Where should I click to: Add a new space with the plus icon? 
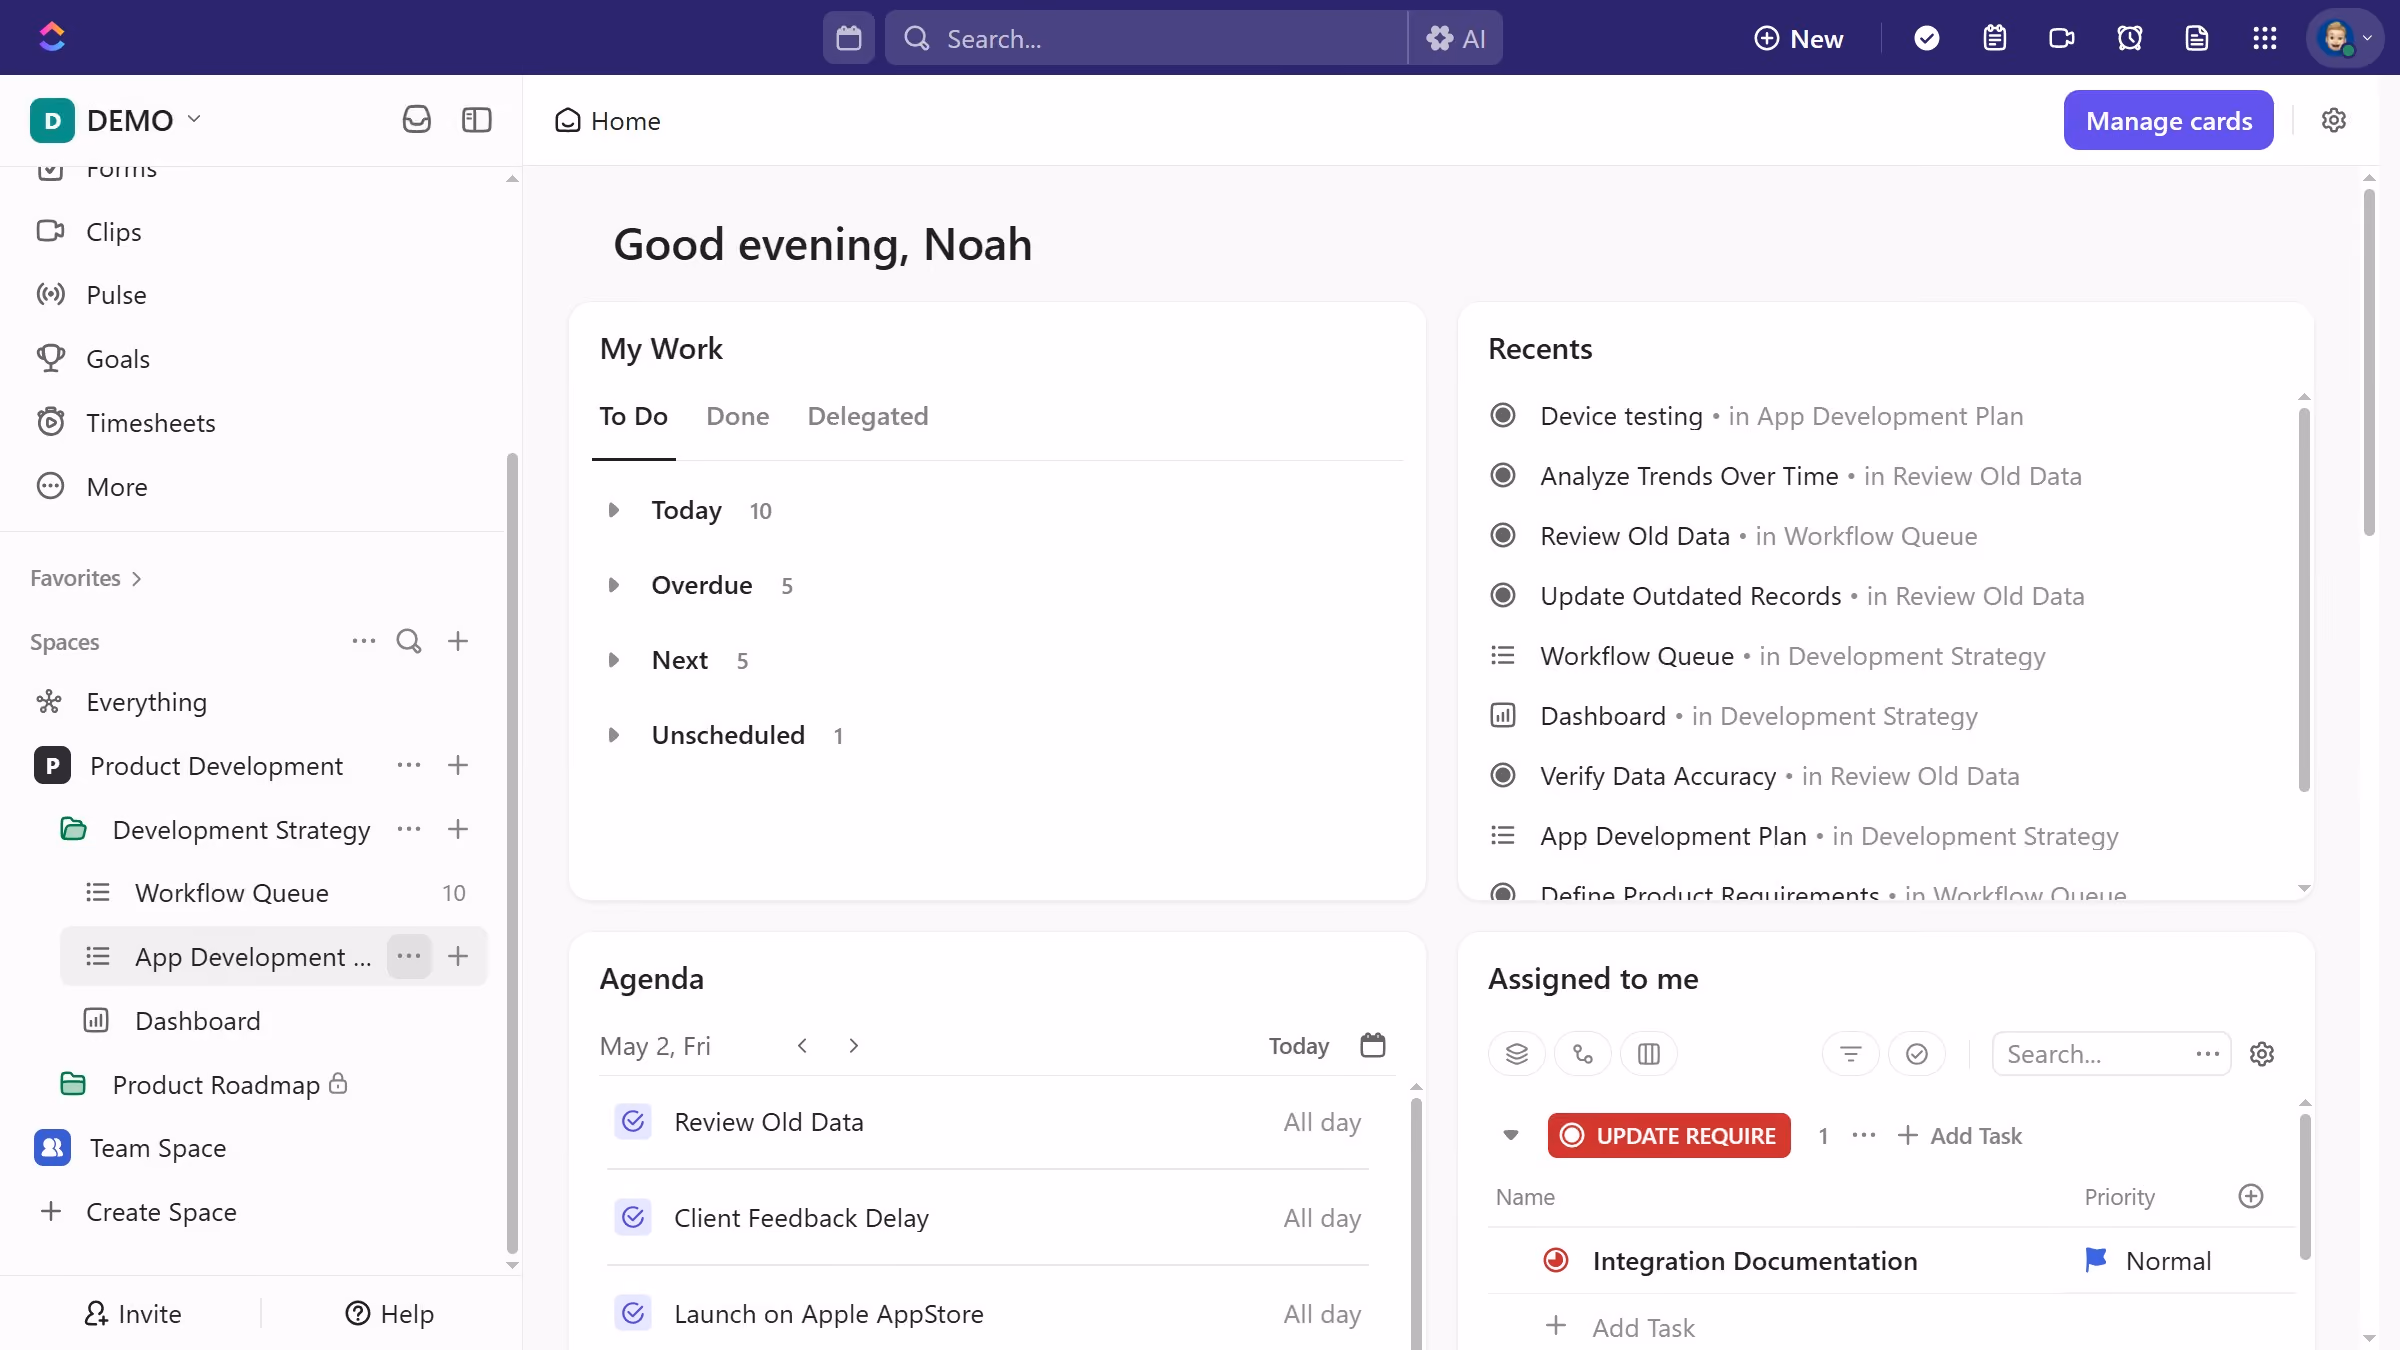pyautogui.click(x=458, y=641)
